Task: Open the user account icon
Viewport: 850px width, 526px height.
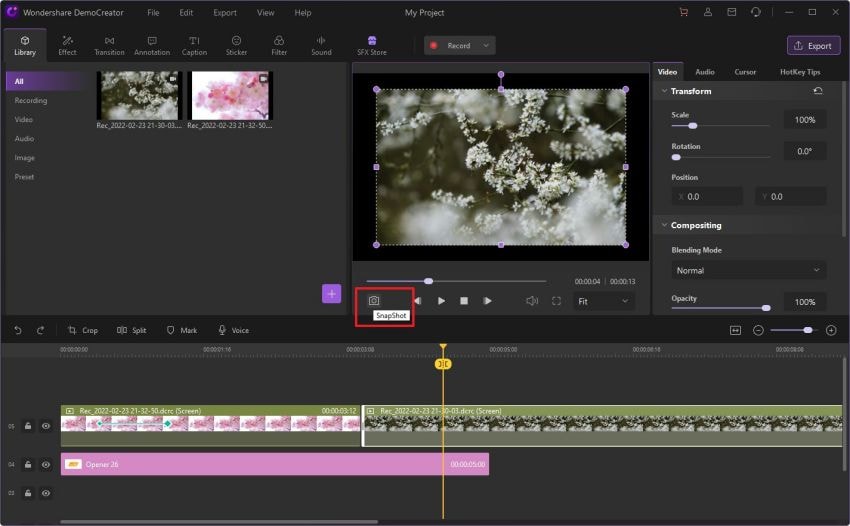Action: click(708, 12)
